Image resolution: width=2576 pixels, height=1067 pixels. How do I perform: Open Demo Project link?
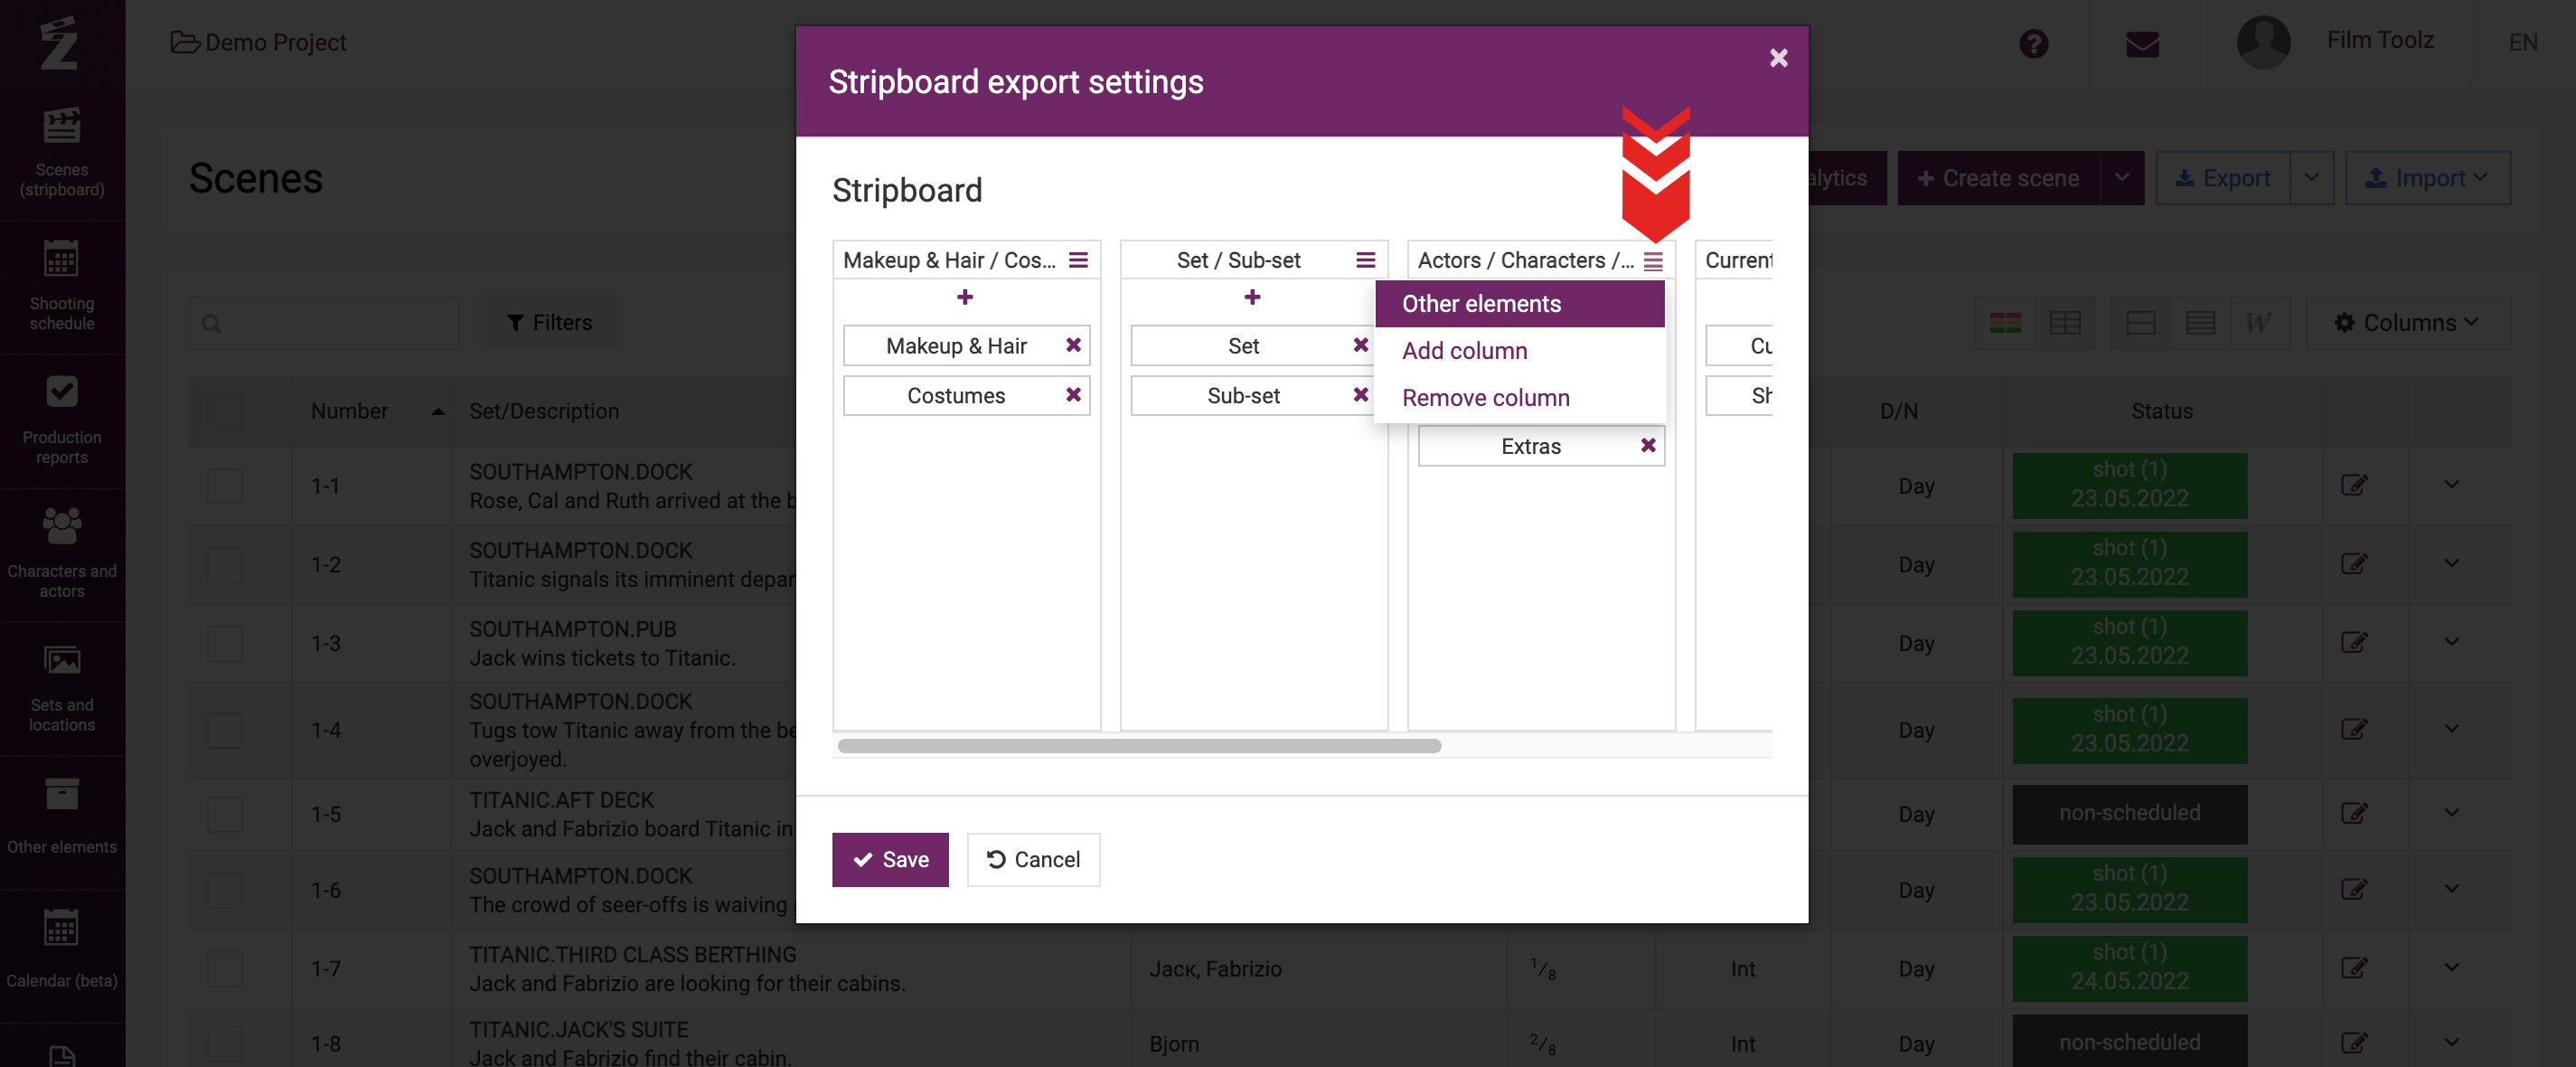(259, 42)
